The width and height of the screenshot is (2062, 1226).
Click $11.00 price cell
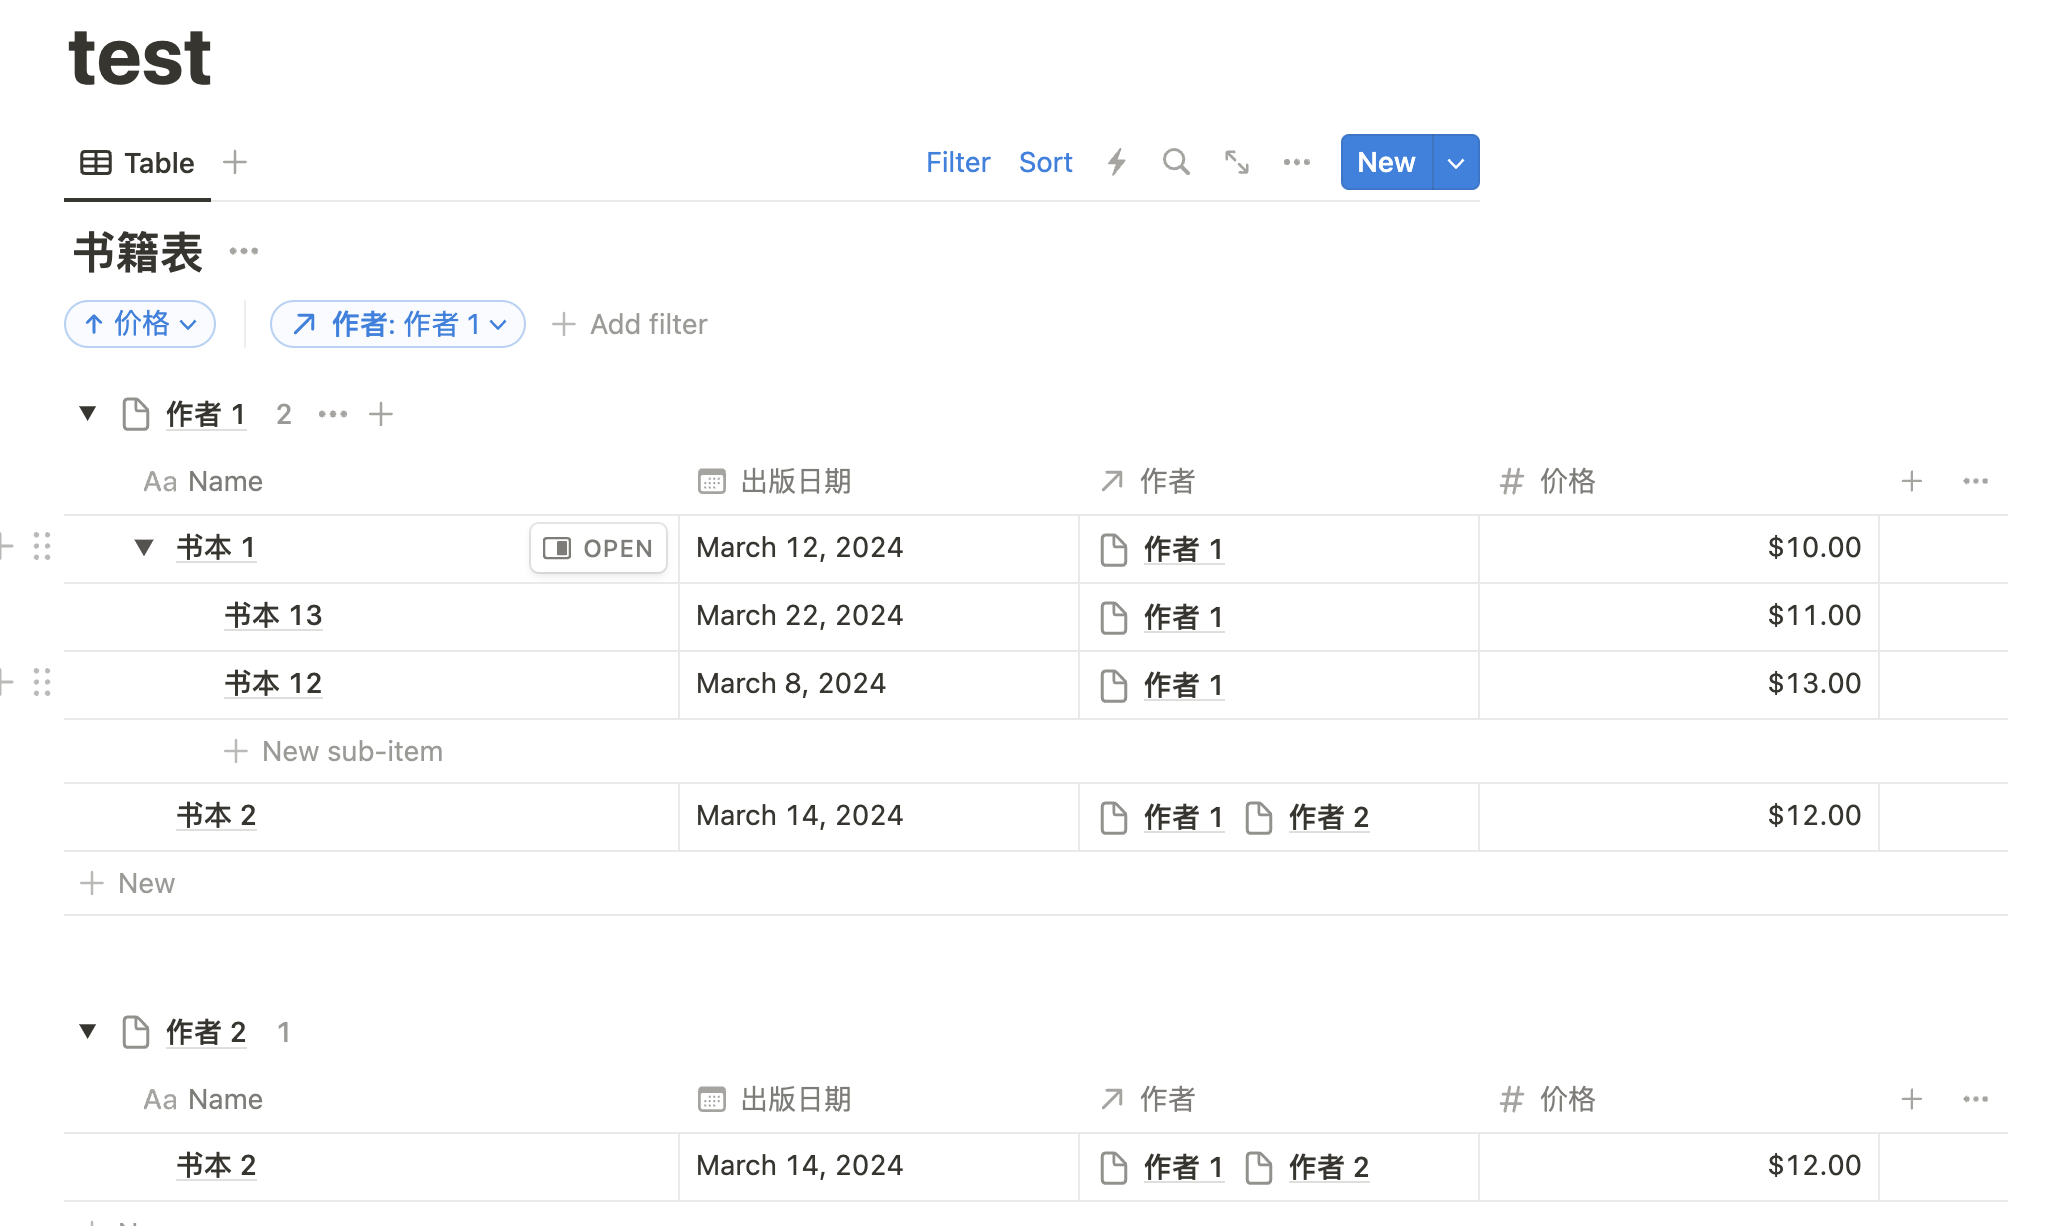1679,616
